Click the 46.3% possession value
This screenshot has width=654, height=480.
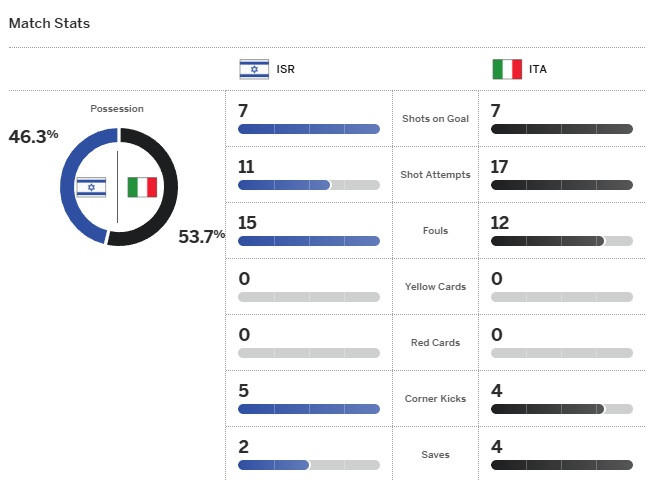pos(33,136)
